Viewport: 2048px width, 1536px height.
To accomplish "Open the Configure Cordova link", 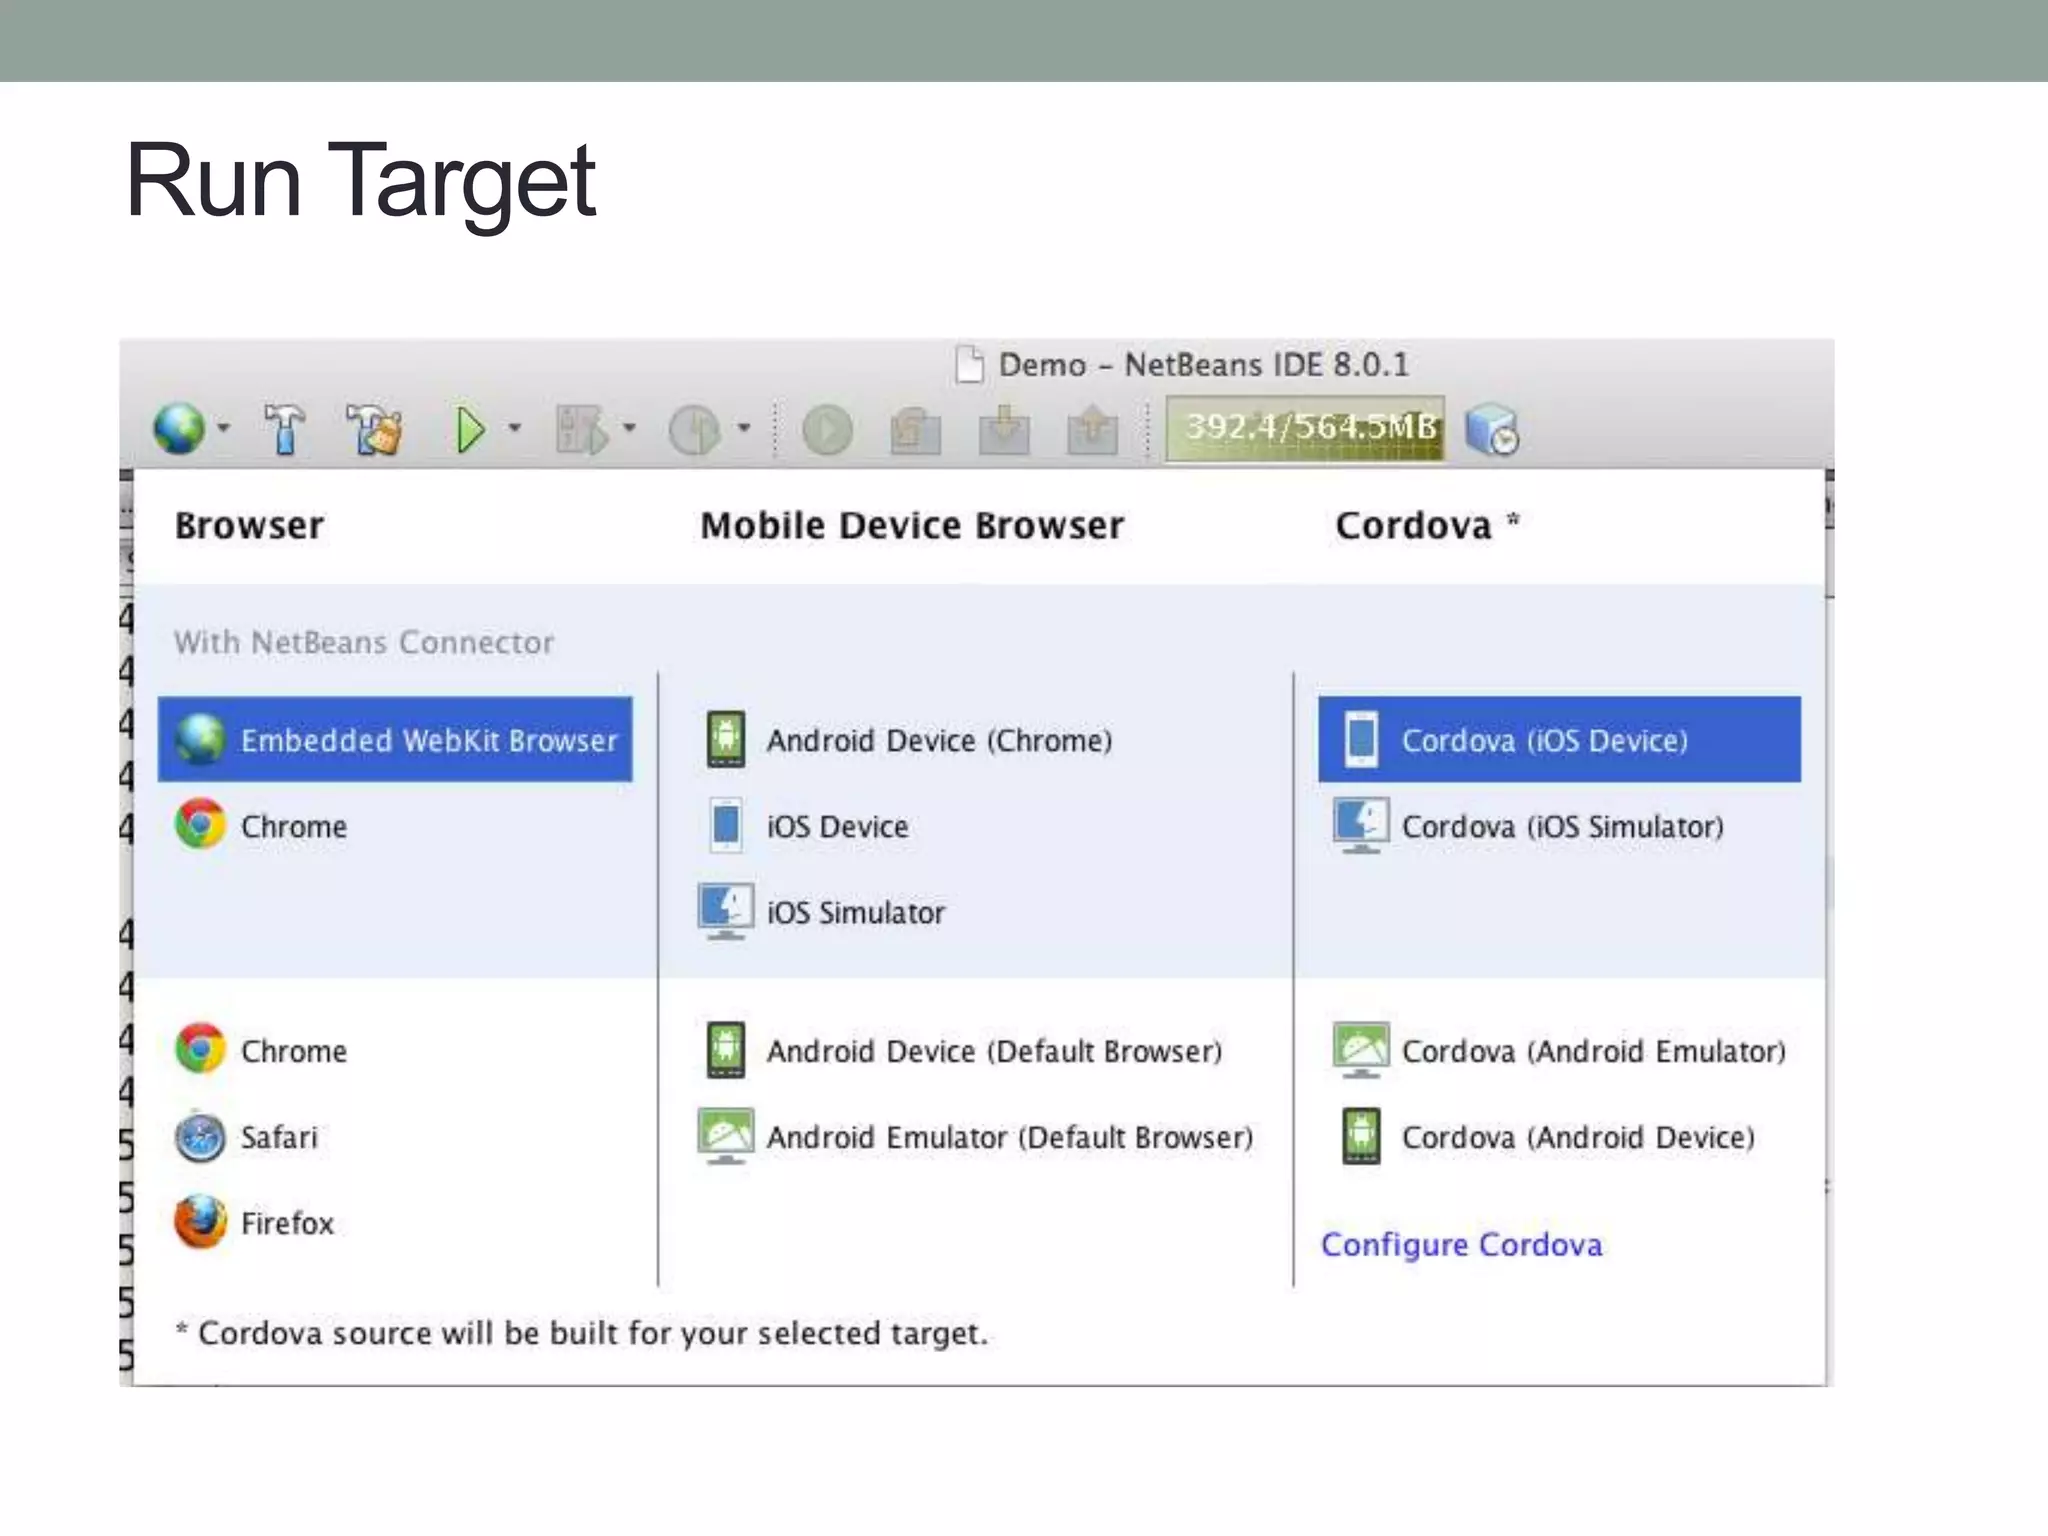I will (x=1461, y=1245).
